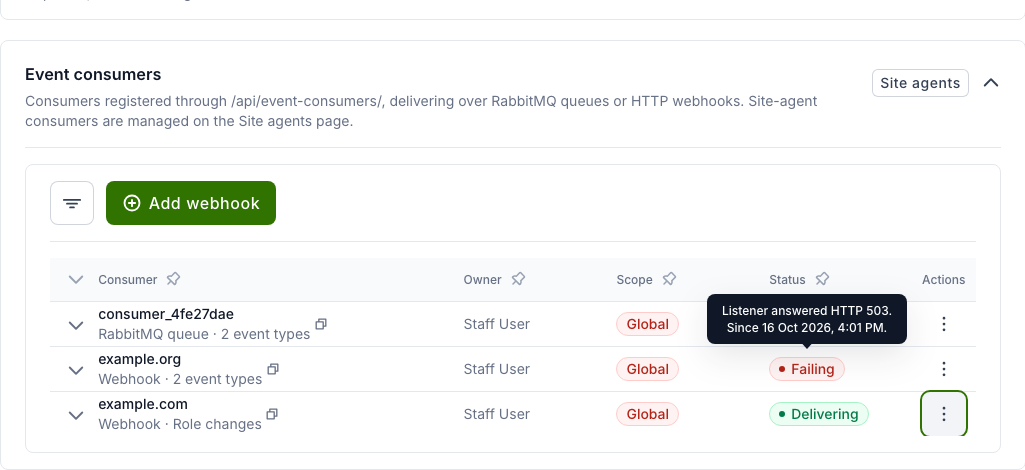Click Global scope badge in example.com row
1025x470 pixels.
[647, 414]
